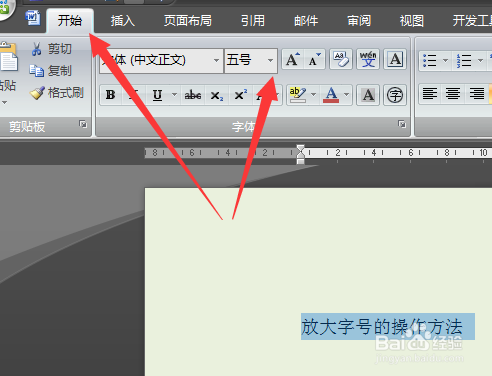Click the Word document icon in quick access bar
The image size is (492, 376).
point(33,17)
